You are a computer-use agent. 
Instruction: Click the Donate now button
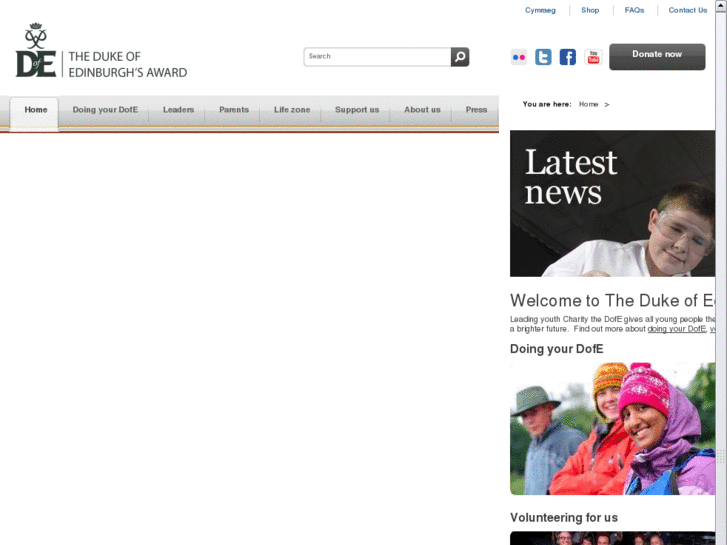tap(657, 57)
